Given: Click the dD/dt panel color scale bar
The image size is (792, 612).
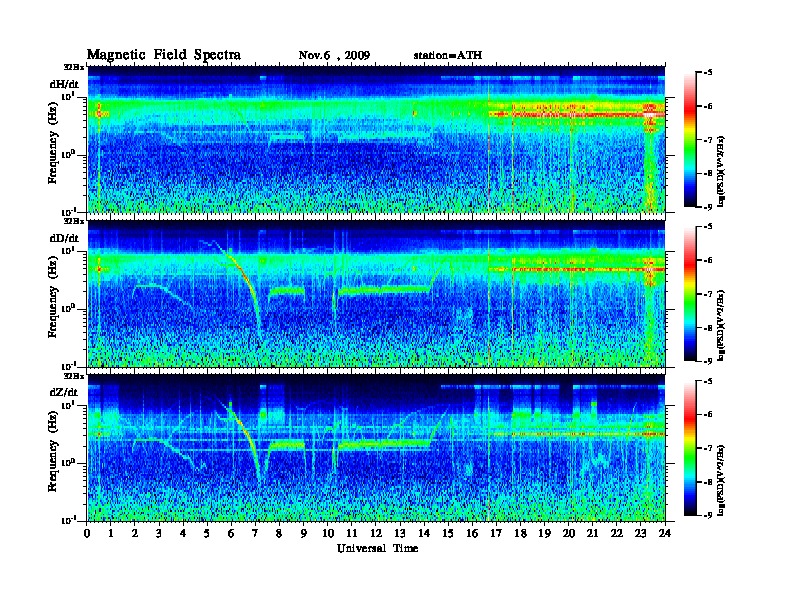Looking at the screenshot, I should coord(690,294).
